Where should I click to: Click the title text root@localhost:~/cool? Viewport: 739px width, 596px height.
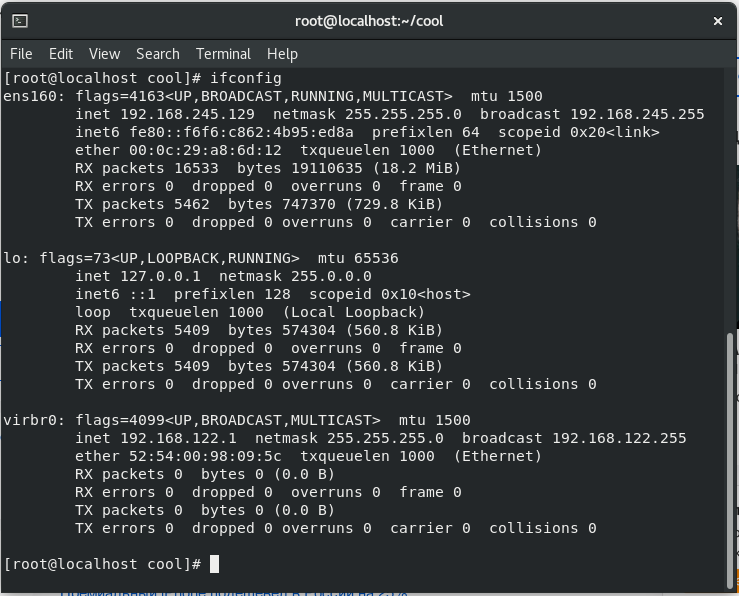(x=369, y=21)
